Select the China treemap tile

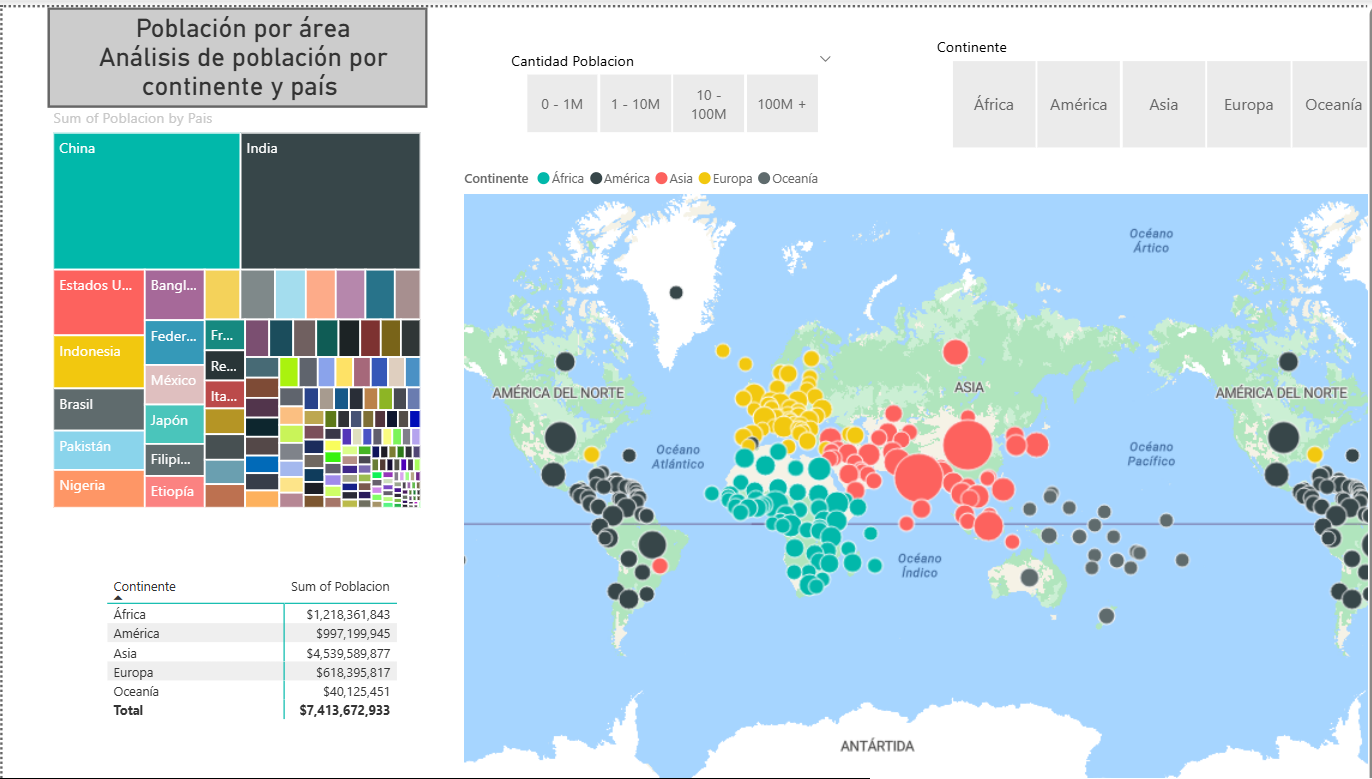[x=147, y=201]
